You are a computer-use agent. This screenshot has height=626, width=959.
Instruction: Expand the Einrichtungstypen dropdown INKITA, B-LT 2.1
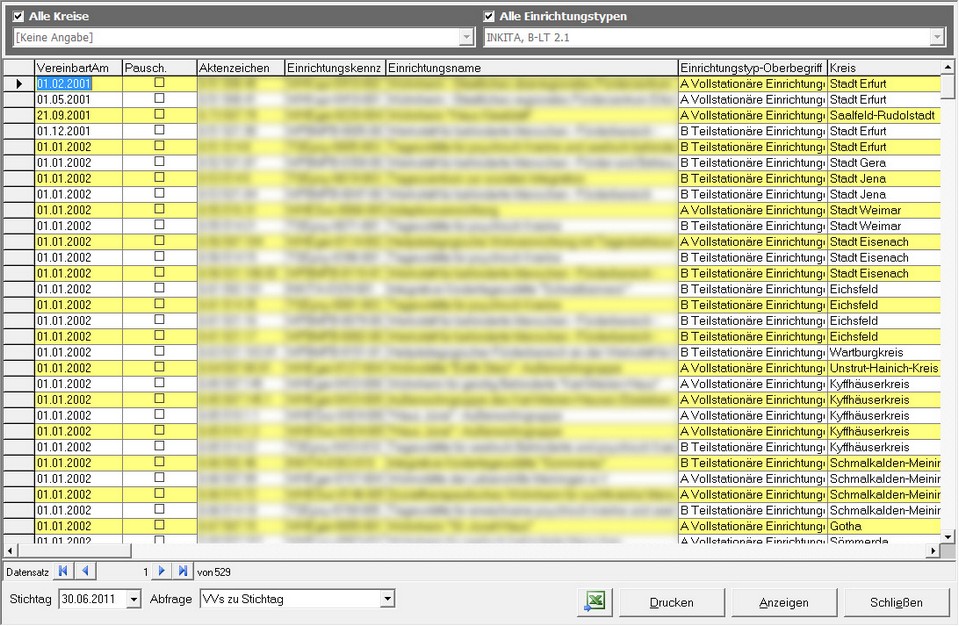pos(936,37)
